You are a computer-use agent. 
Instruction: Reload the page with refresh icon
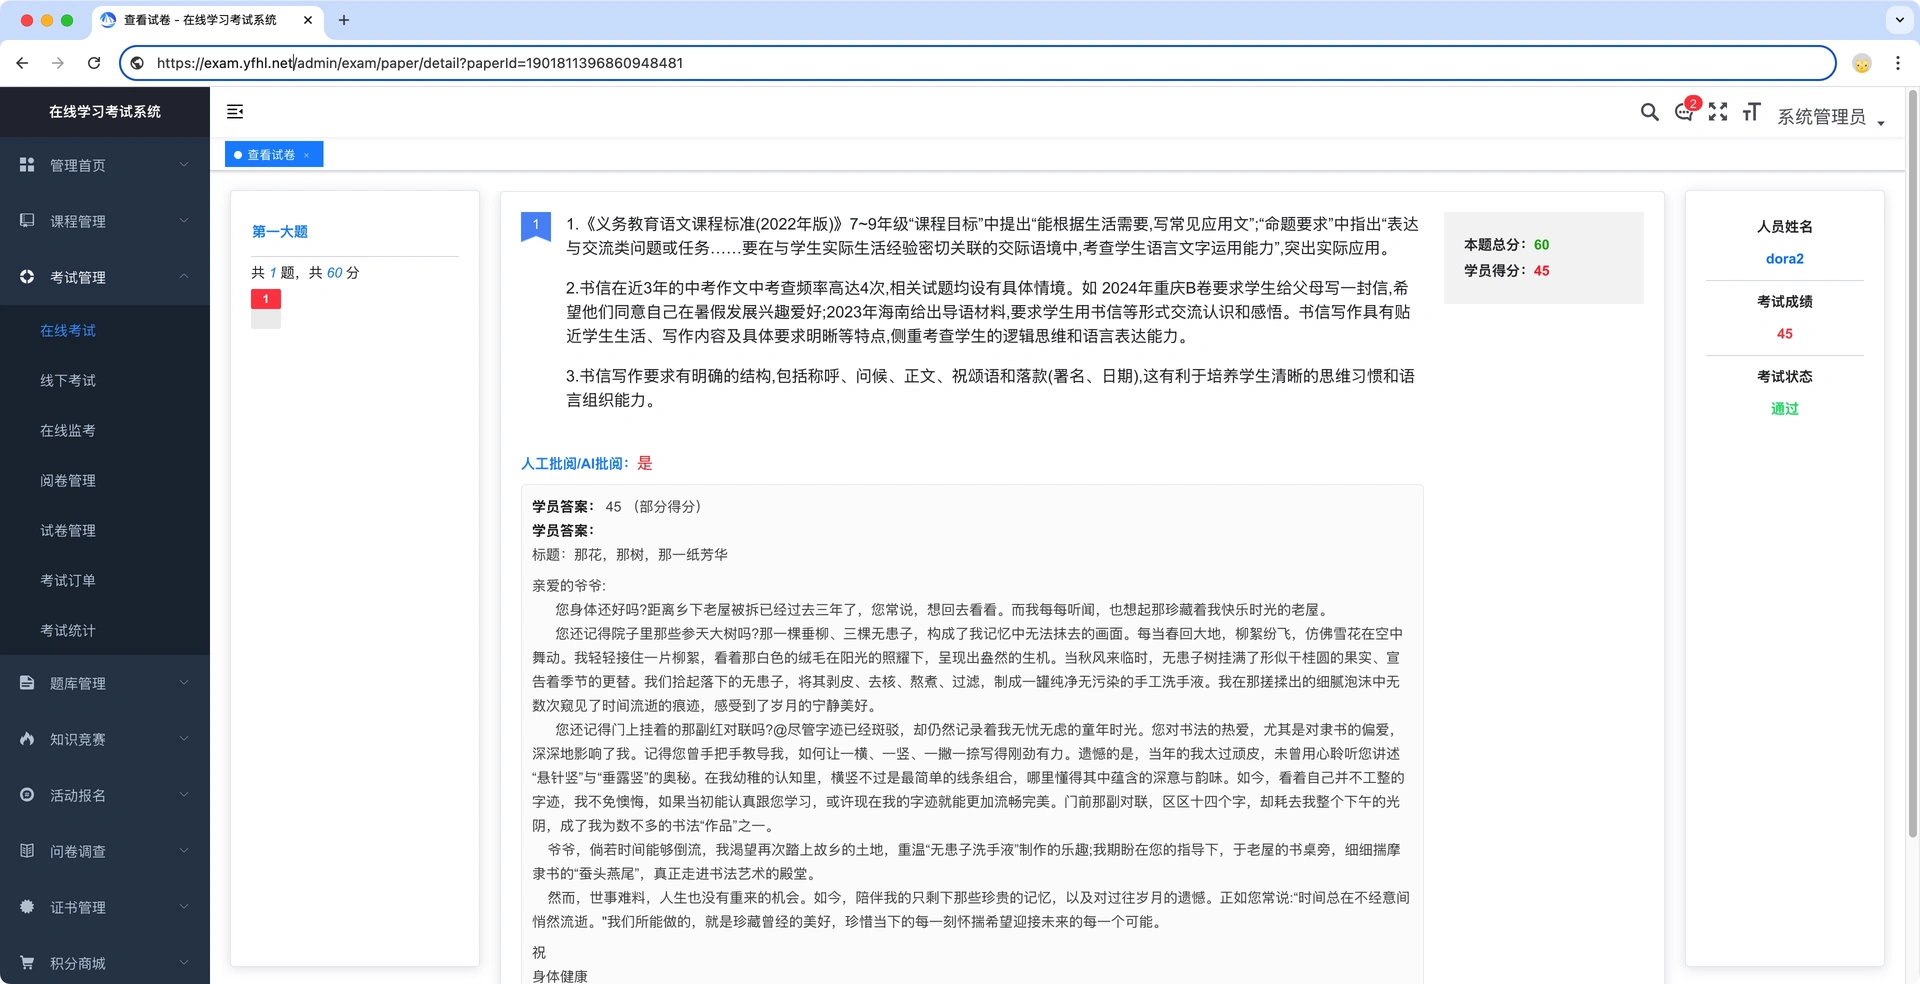[x=94, y=63]
